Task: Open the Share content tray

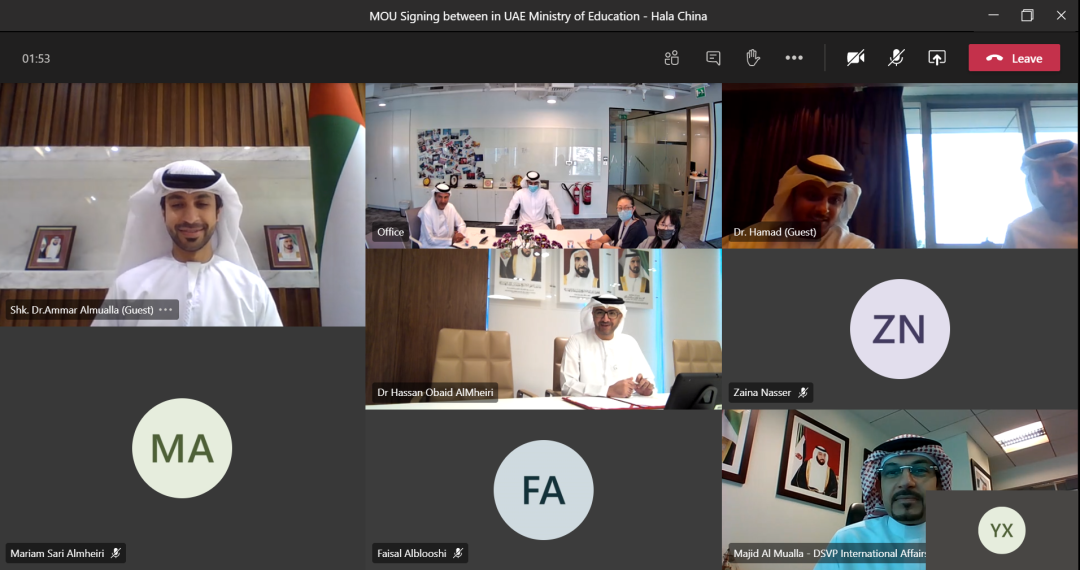Action: [x=937, y=59]
